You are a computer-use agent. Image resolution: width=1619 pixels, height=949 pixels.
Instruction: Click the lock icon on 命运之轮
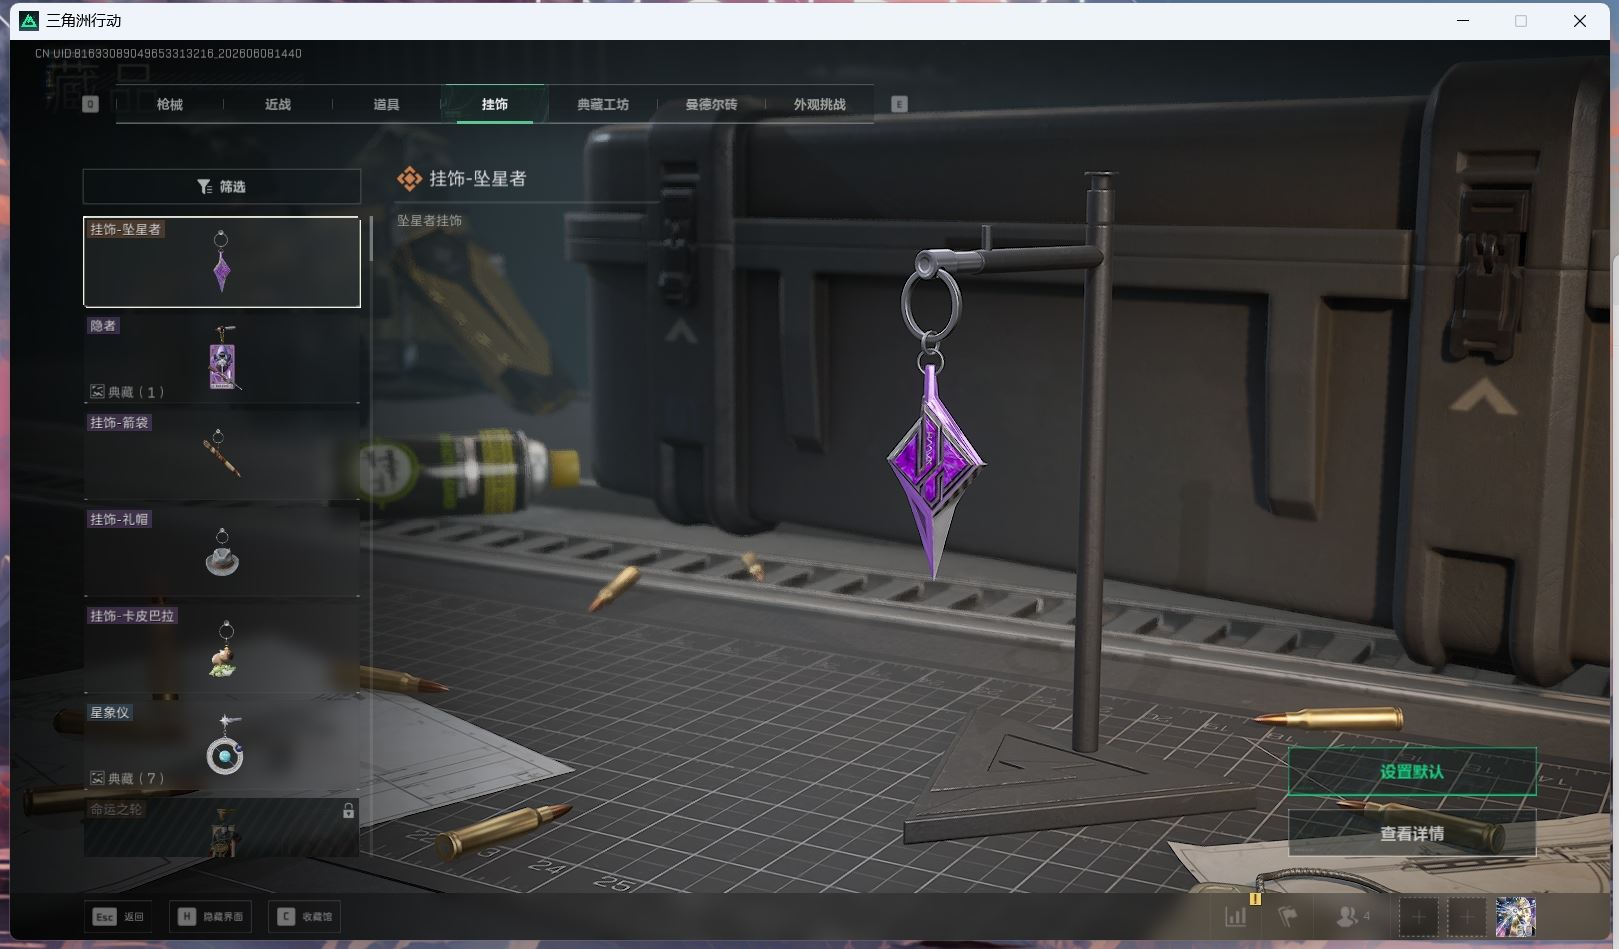click(348, 811)
